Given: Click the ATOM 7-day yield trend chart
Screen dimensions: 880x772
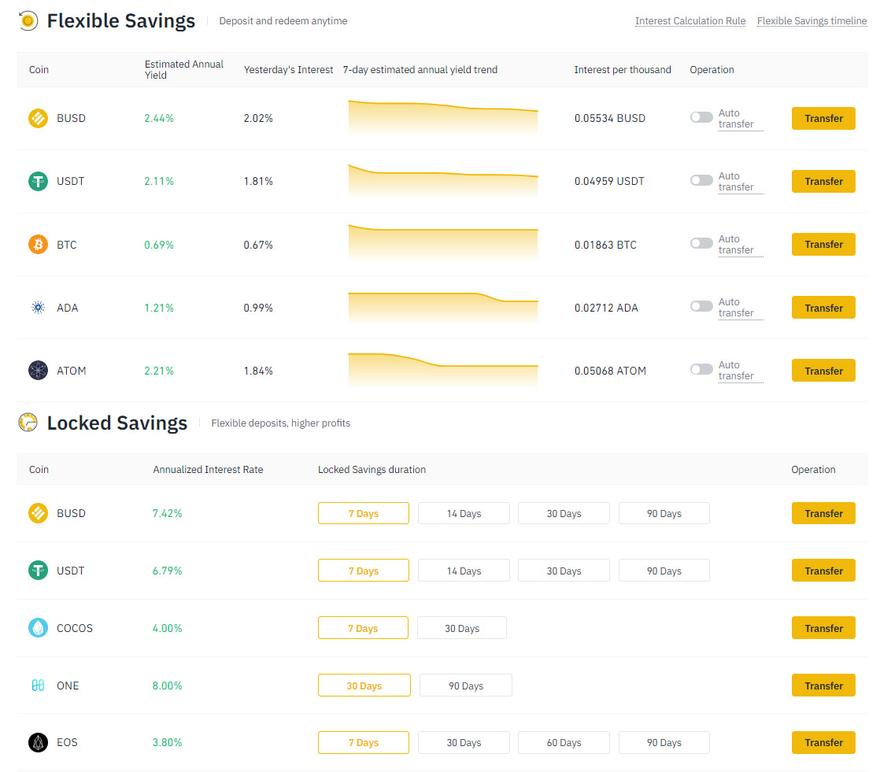Looking at the screenshot, I should click(x=443, y=370).
